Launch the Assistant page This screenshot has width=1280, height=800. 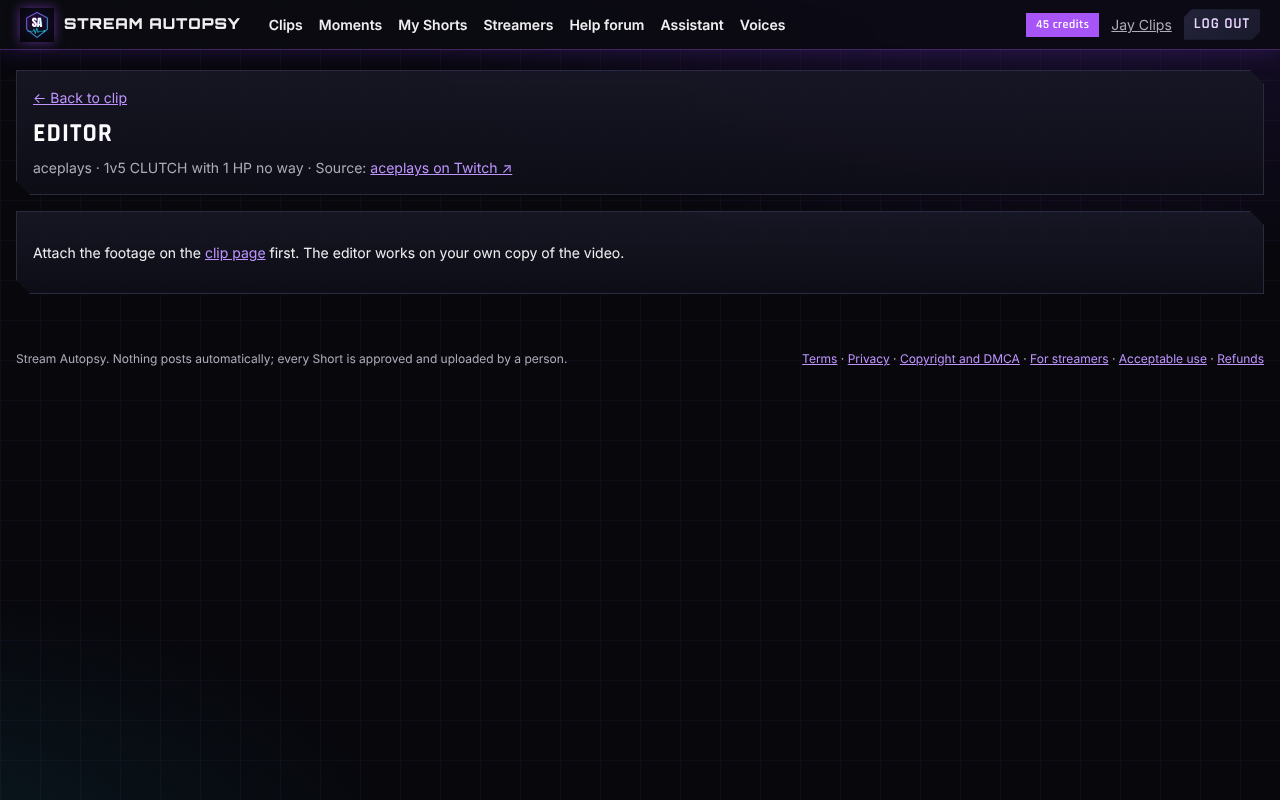click(x=692, y=25)
